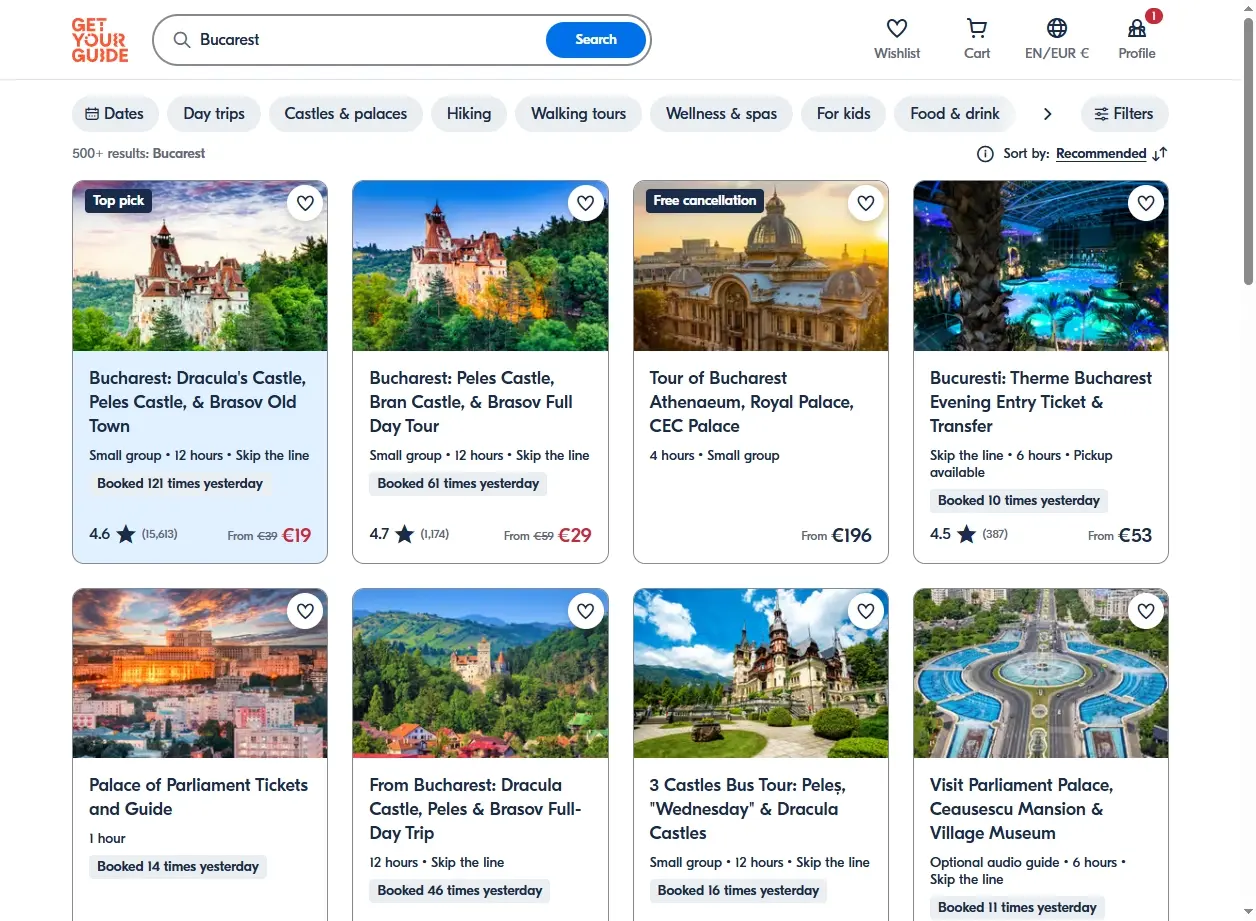The width and height of the screenshot is (1256, 921).
Task: Open the Dates filter chip
Action: [115, 114]
